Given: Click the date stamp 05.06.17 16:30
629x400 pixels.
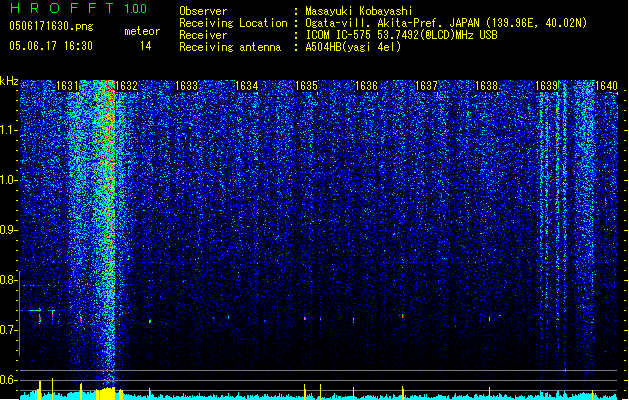Looking at the screenshot, I should [51, 46].
